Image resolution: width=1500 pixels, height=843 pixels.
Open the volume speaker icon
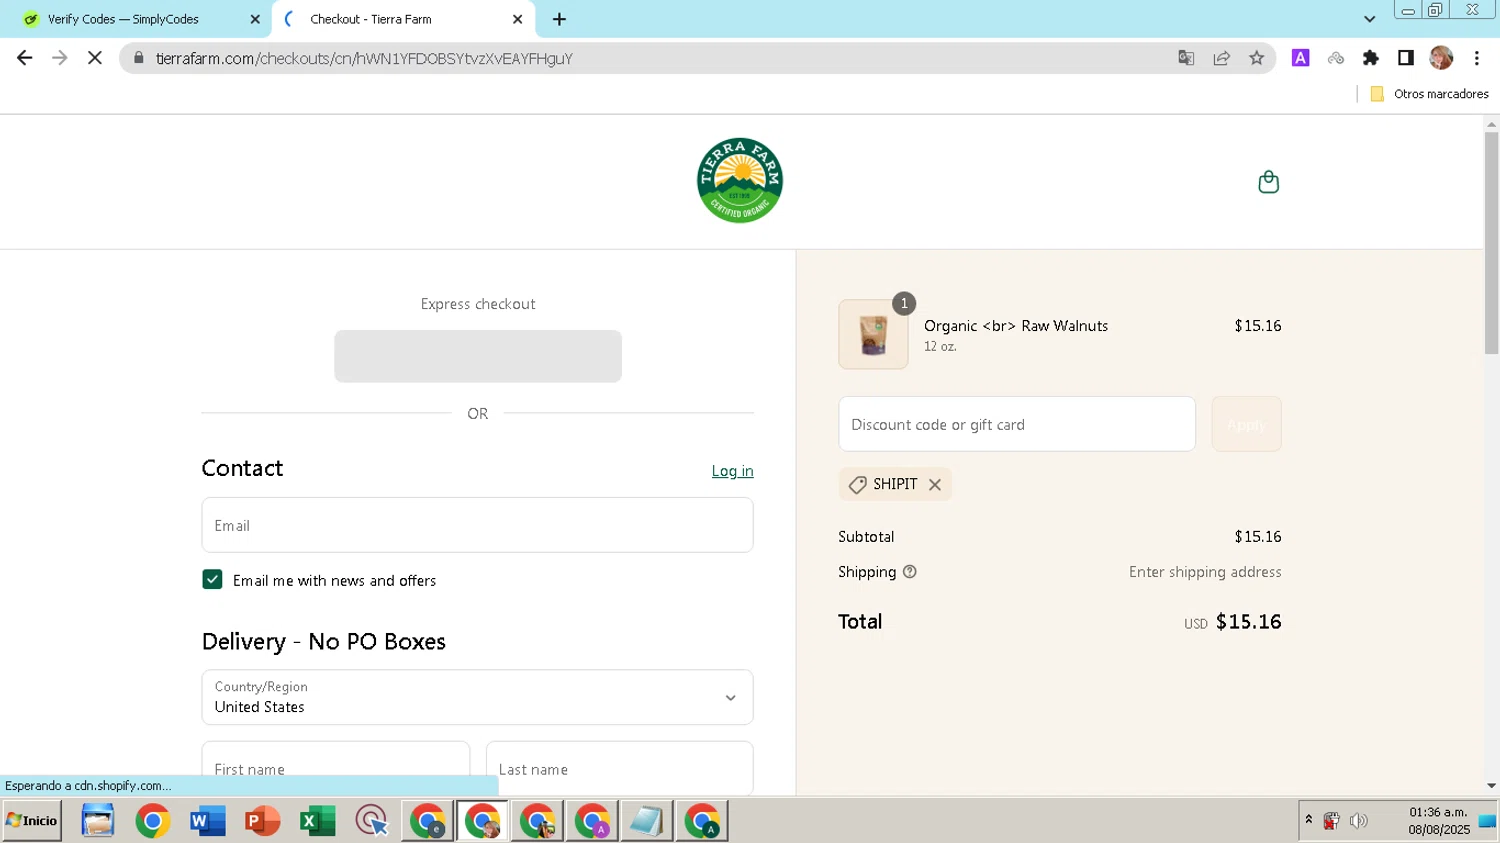tap(1358, 821)
